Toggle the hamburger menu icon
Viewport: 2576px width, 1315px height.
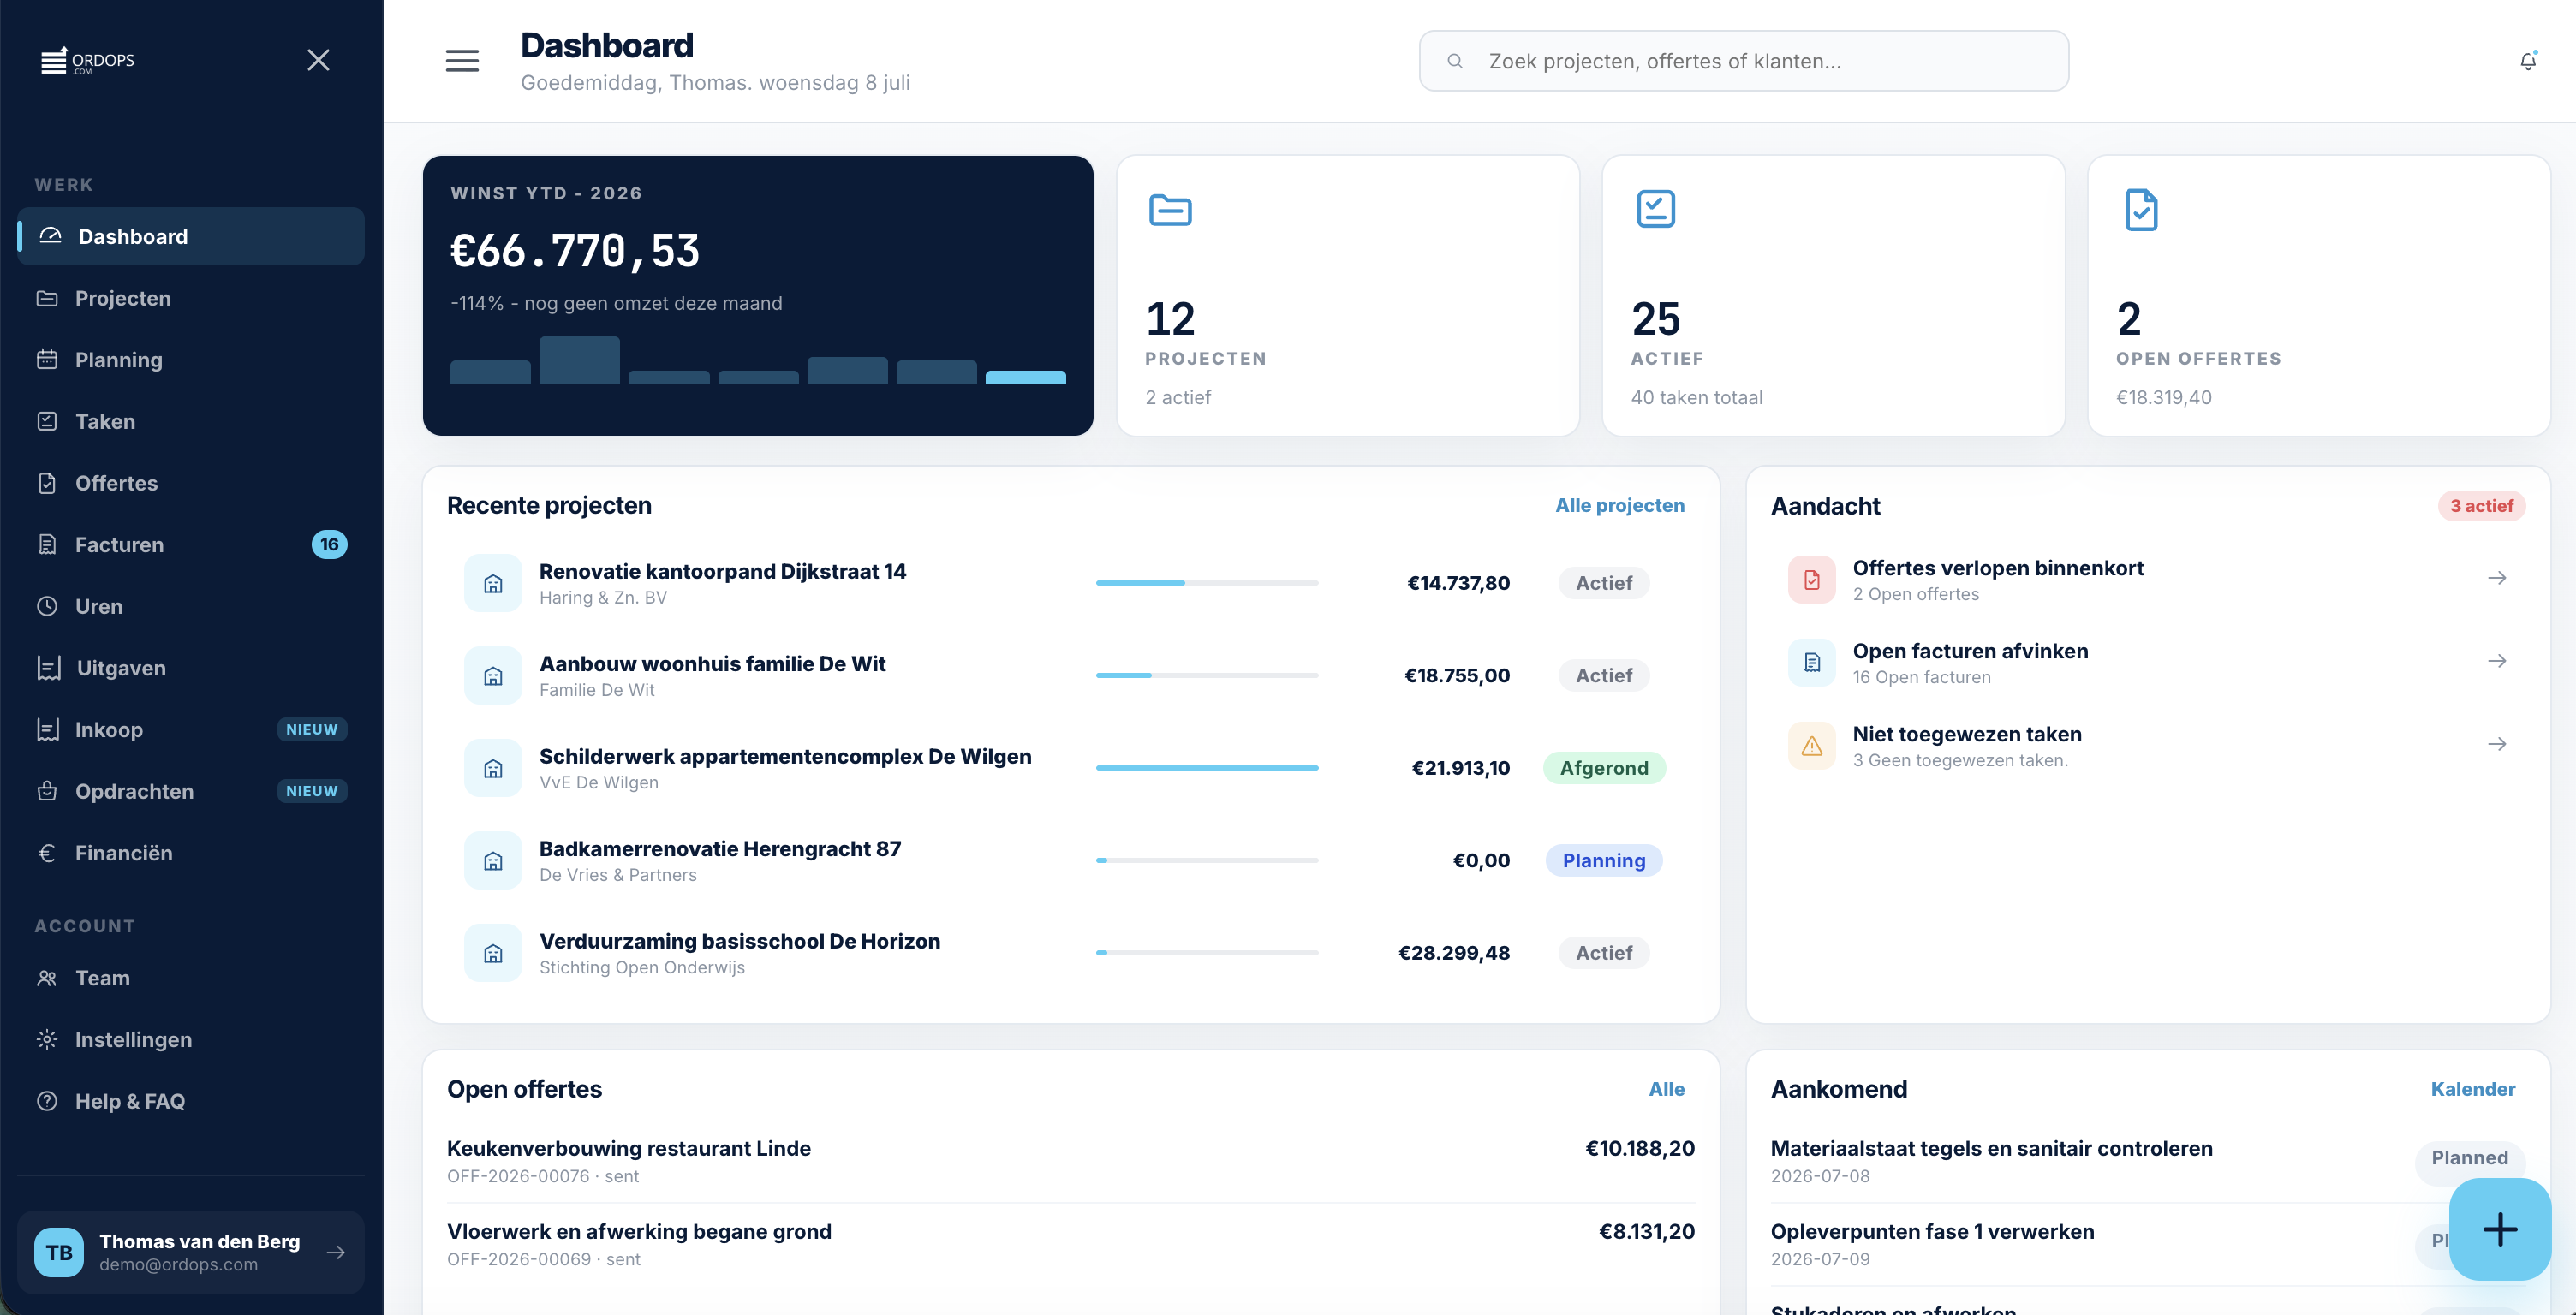pos(462,61)
